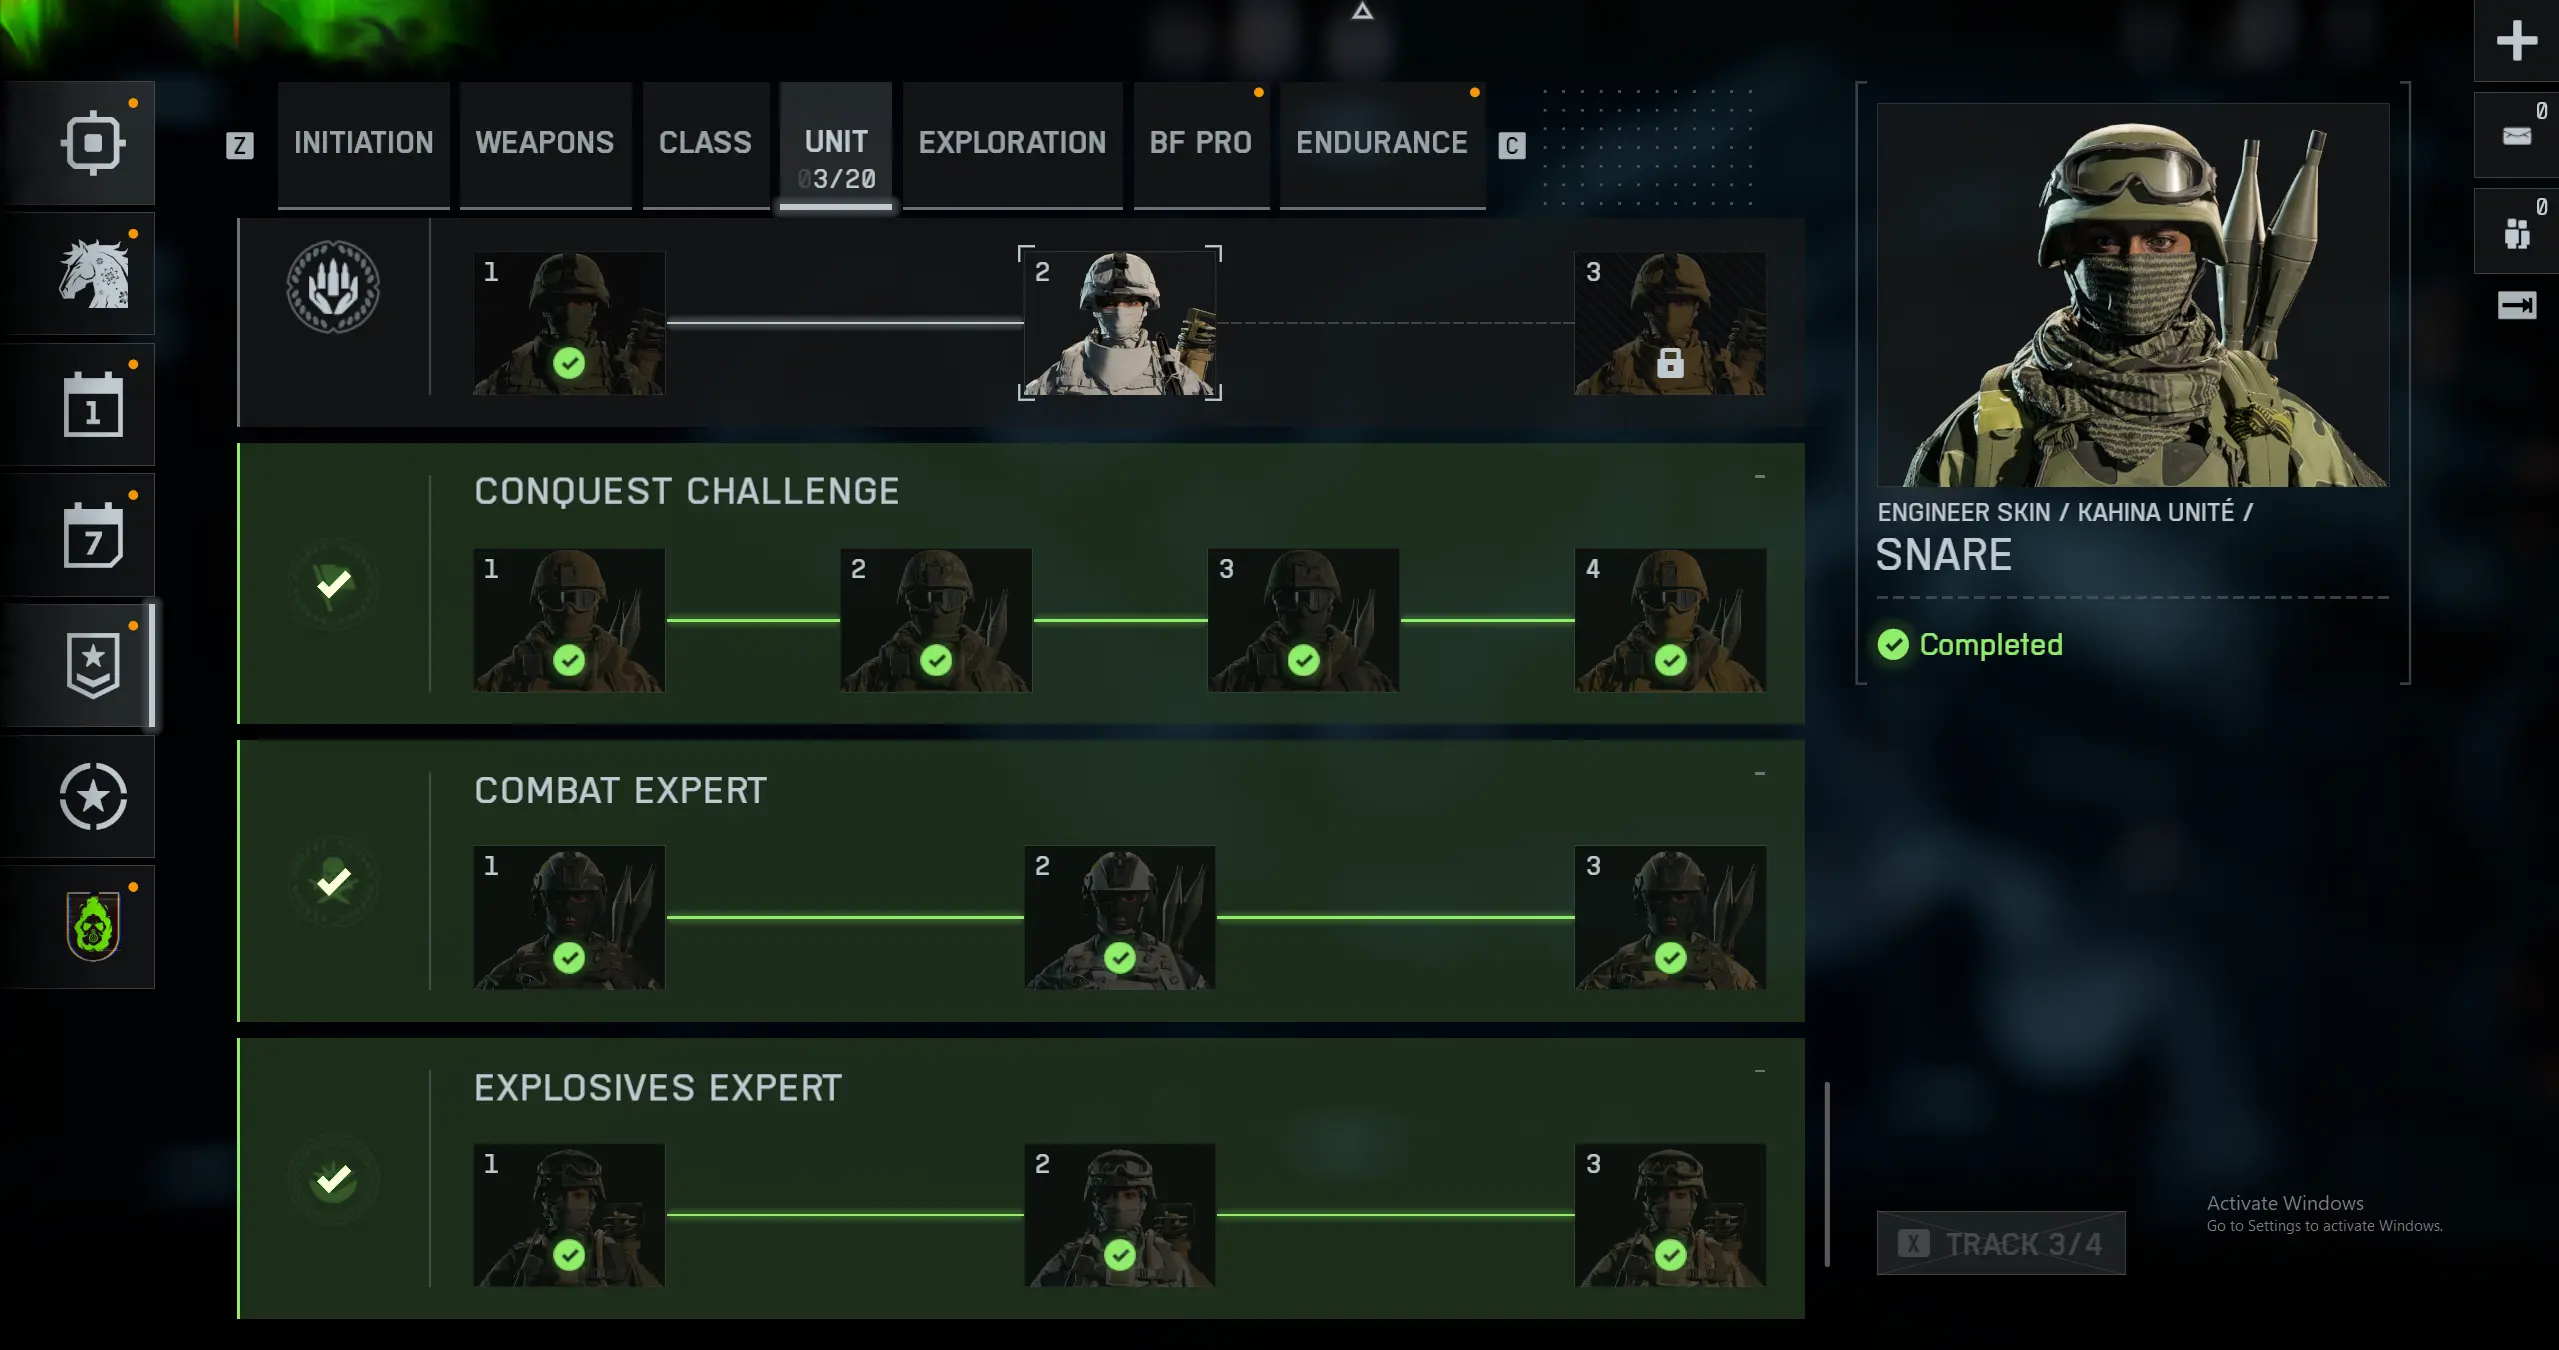Image resolution: width=2559 pixels, height=1350 pixels.
Task: Toggle Conquest Challenge completed checkmark
Action: click(x=334, y=584)
